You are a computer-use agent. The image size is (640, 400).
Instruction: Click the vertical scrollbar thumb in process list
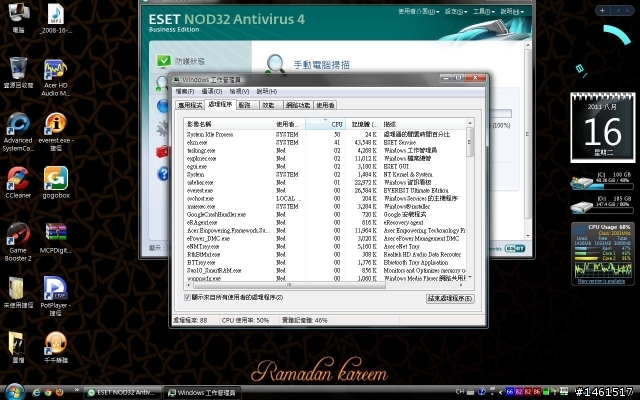(470, 142)
